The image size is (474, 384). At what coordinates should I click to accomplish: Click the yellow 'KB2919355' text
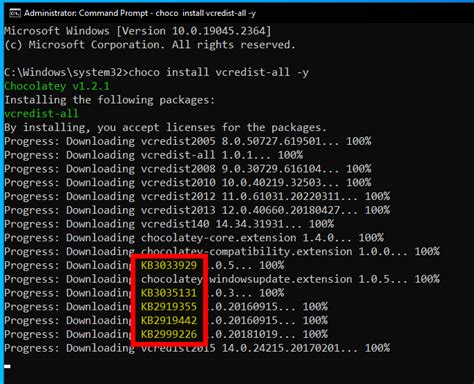(169, 307)
